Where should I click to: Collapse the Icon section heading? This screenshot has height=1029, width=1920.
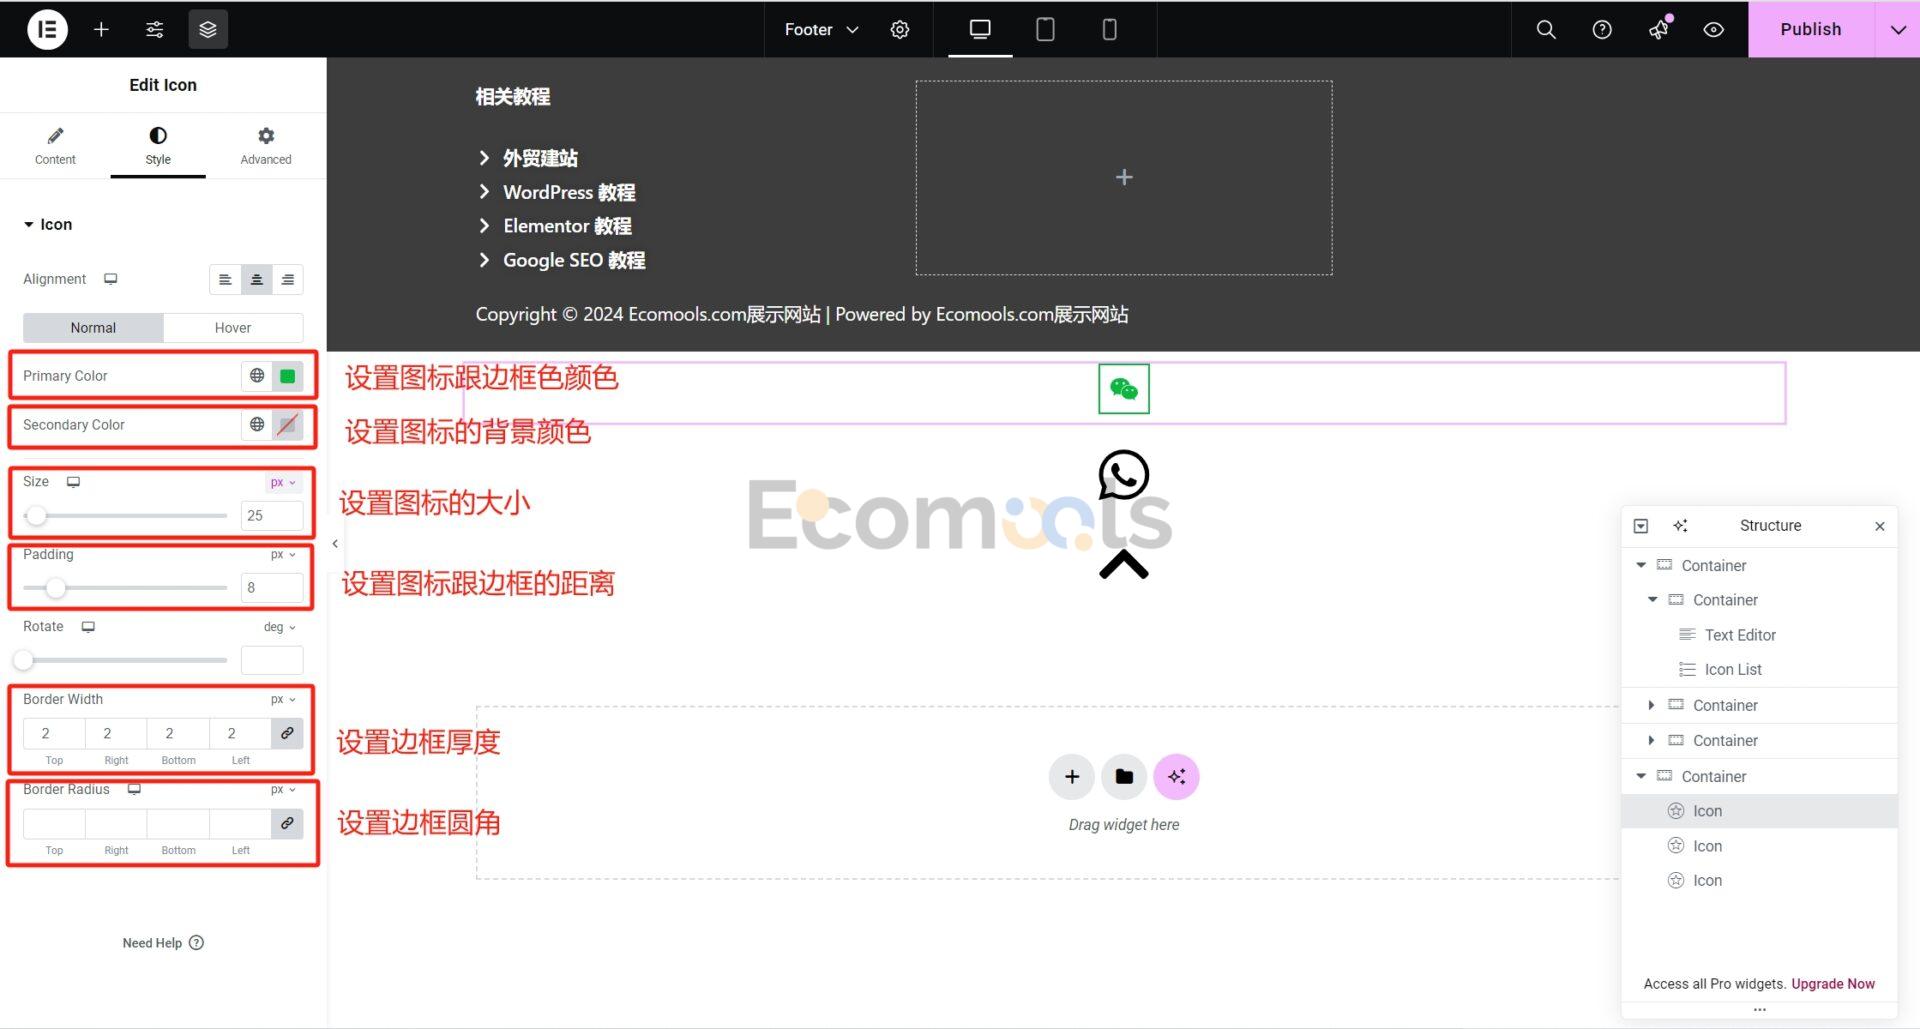coord(48,224)
